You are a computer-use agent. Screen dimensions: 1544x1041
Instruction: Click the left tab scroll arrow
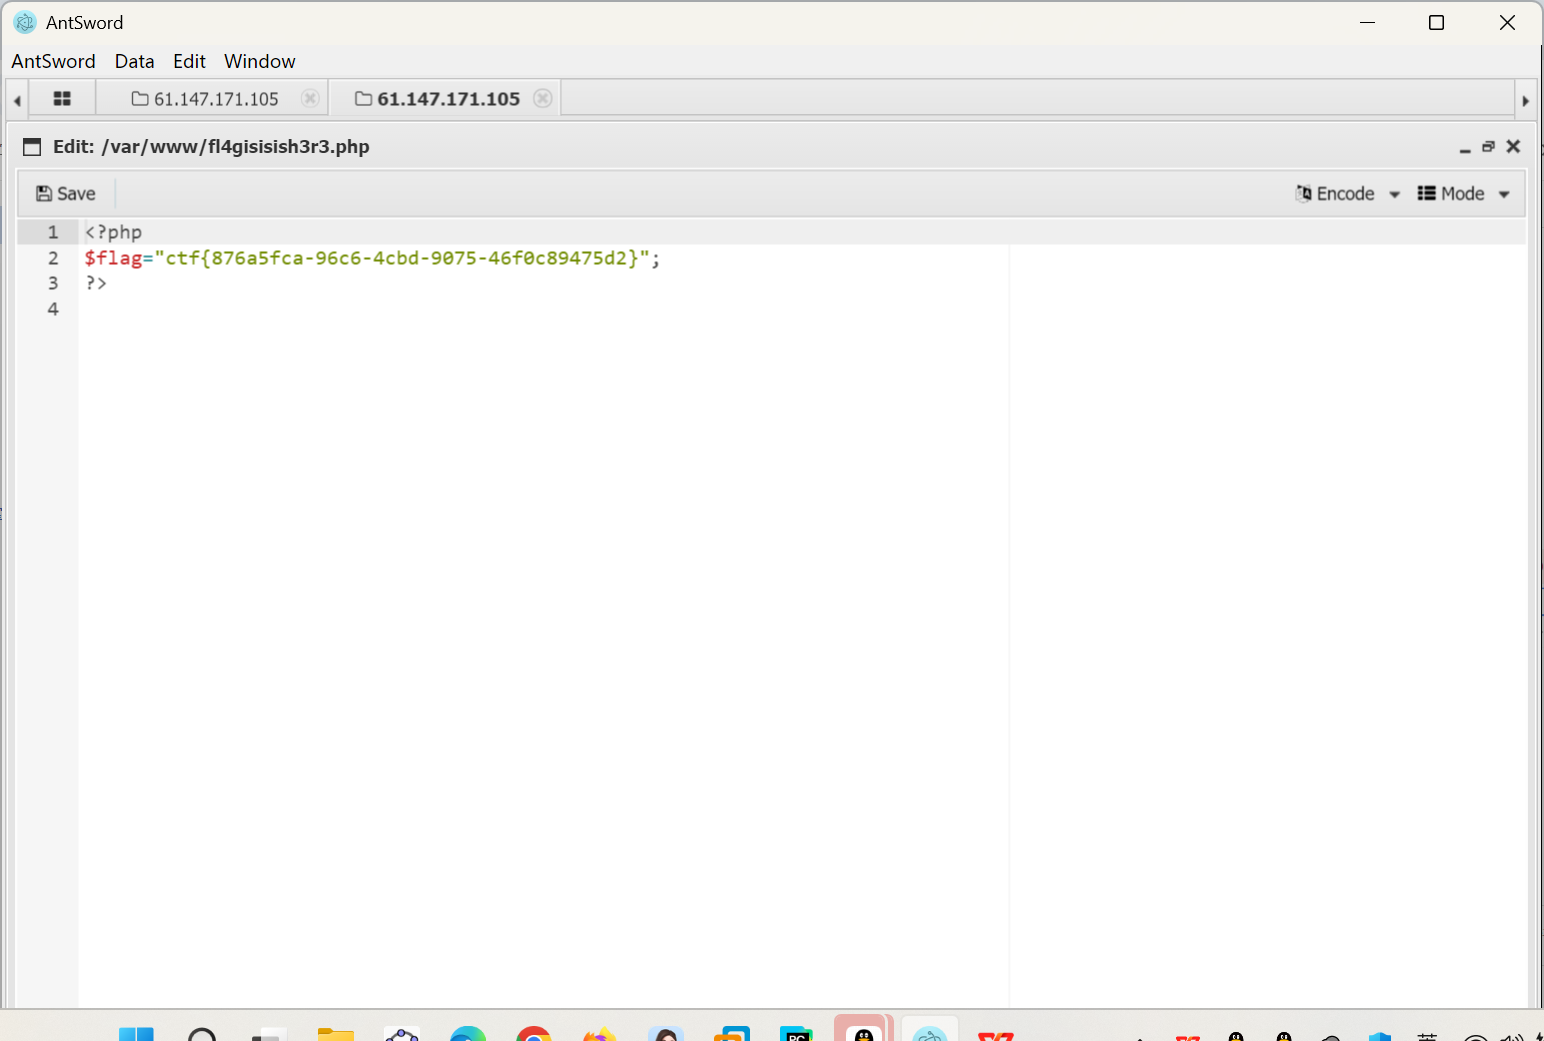tap(17, 100)
